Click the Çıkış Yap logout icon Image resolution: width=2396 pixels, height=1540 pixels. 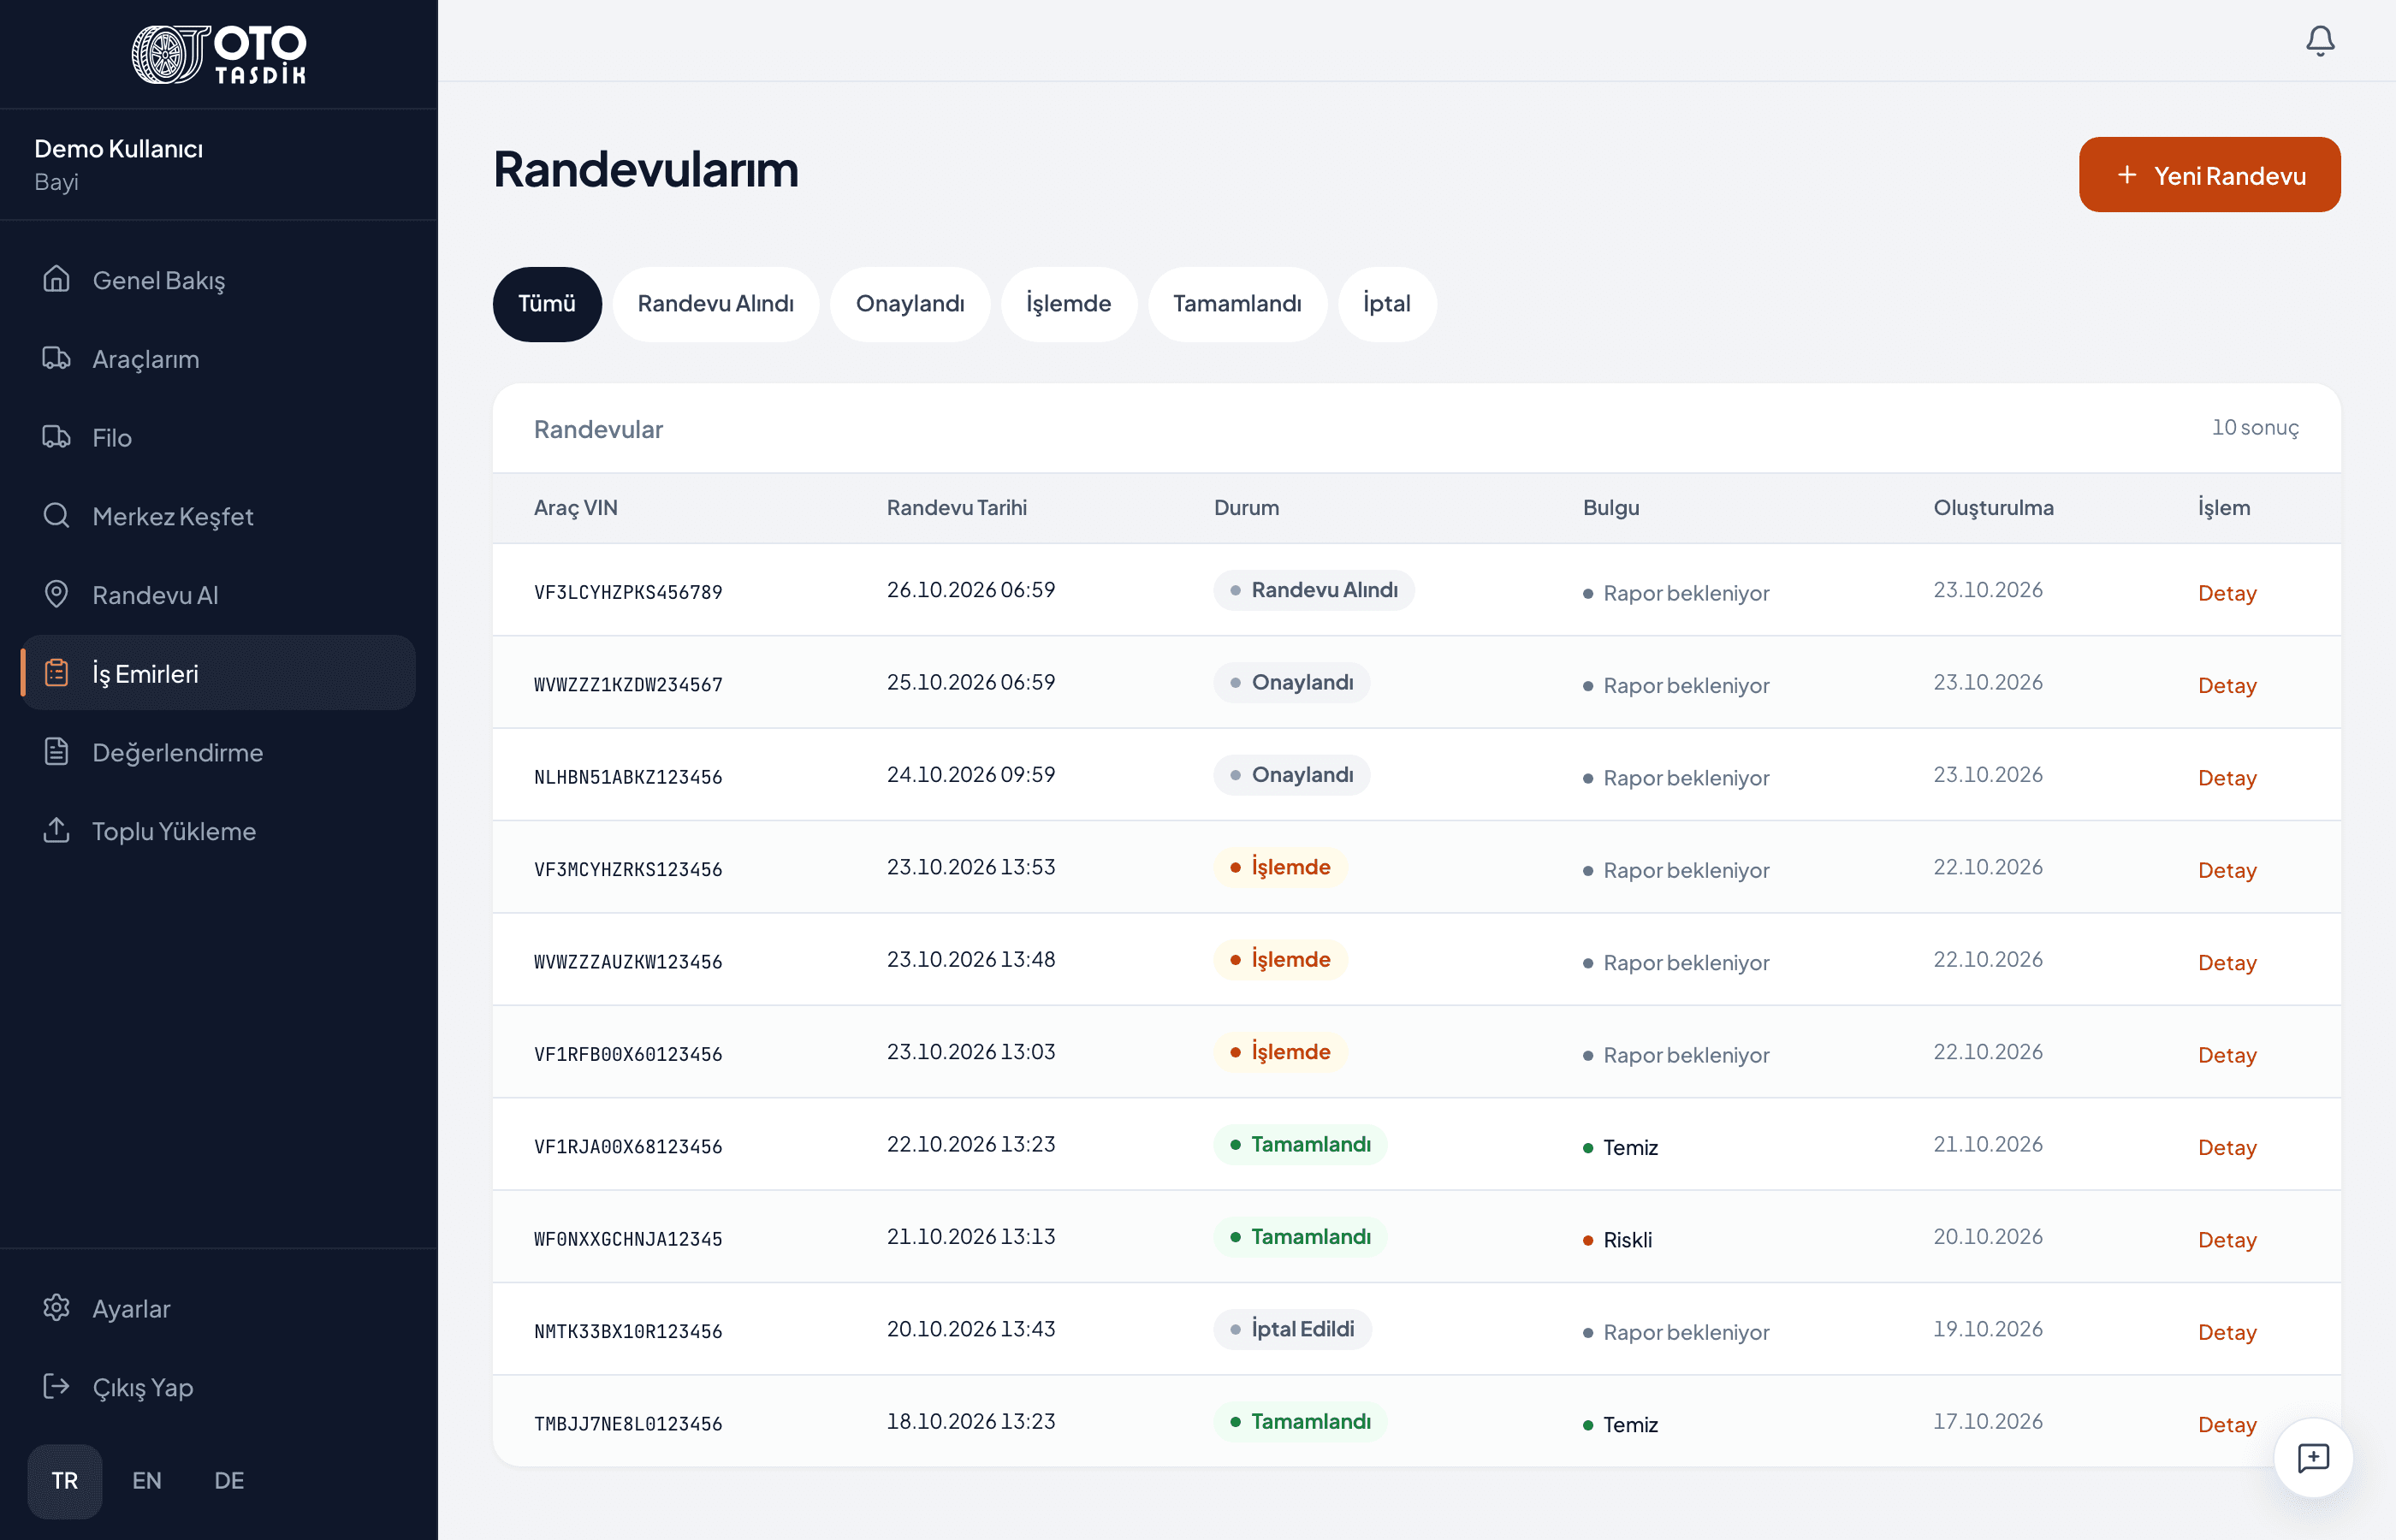tap(57, 1386)
